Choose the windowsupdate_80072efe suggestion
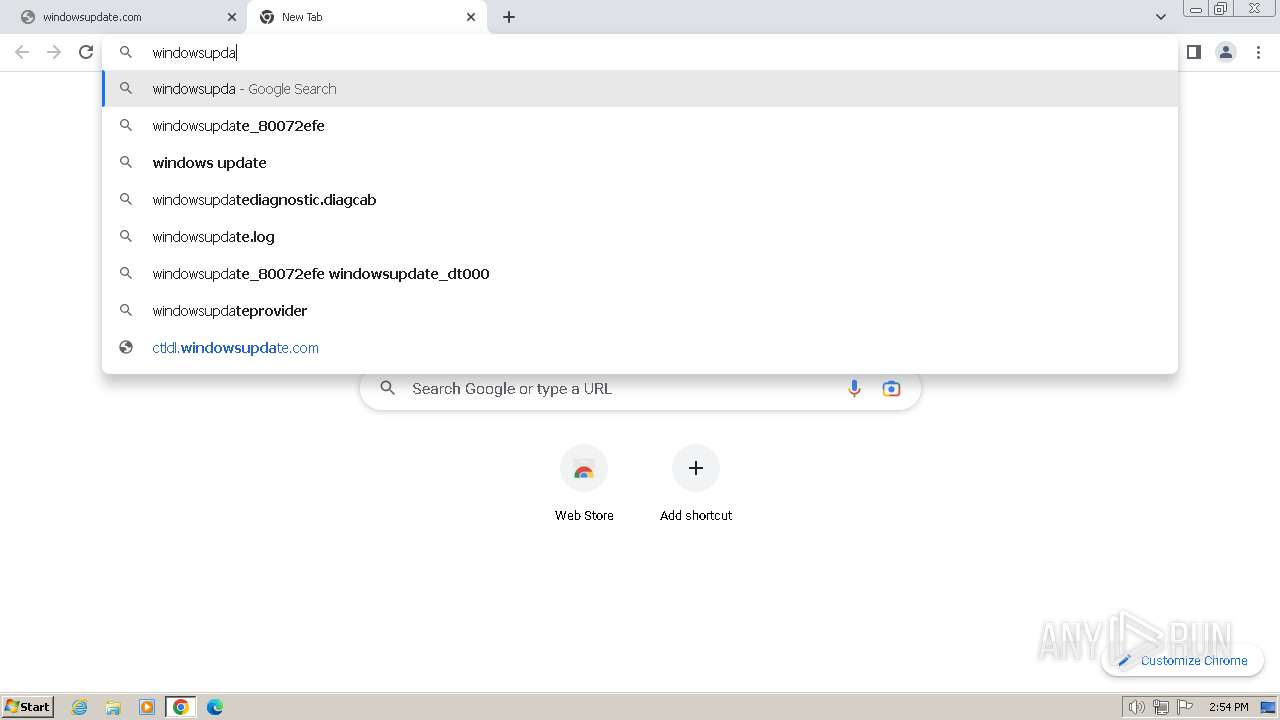This screenshot has width=1280, height=720. click(x=640, y=126)
